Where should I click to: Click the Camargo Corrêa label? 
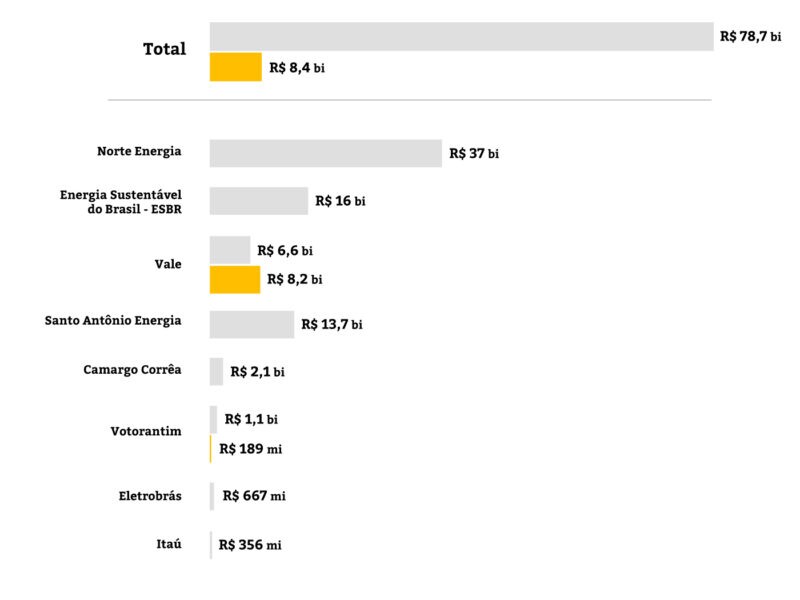(132, 370)
